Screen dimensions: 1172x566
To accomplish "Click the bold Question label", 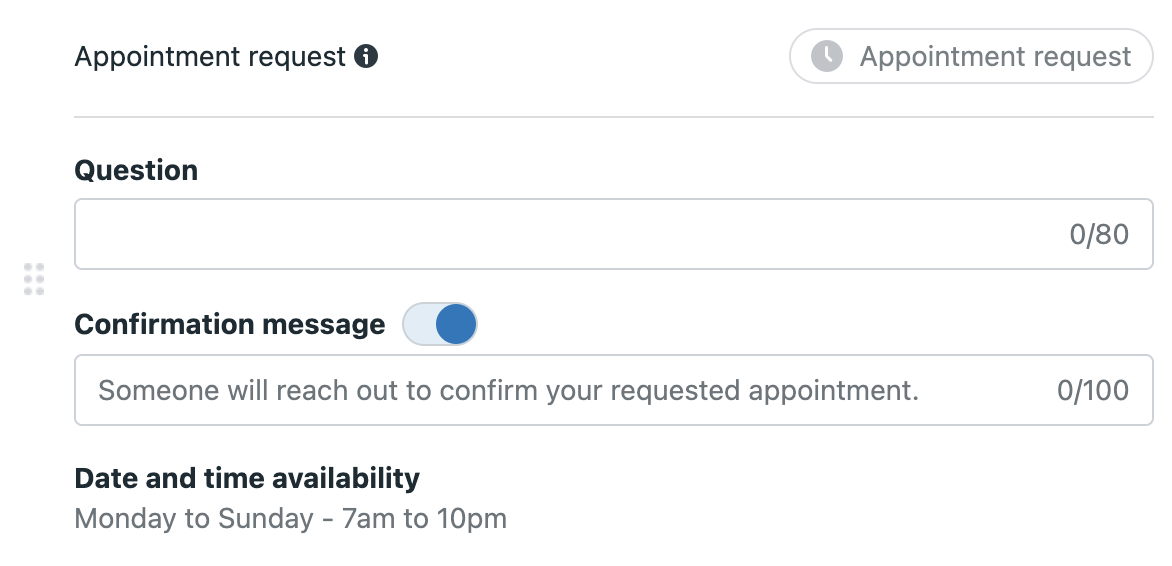I will click(136, 170).
